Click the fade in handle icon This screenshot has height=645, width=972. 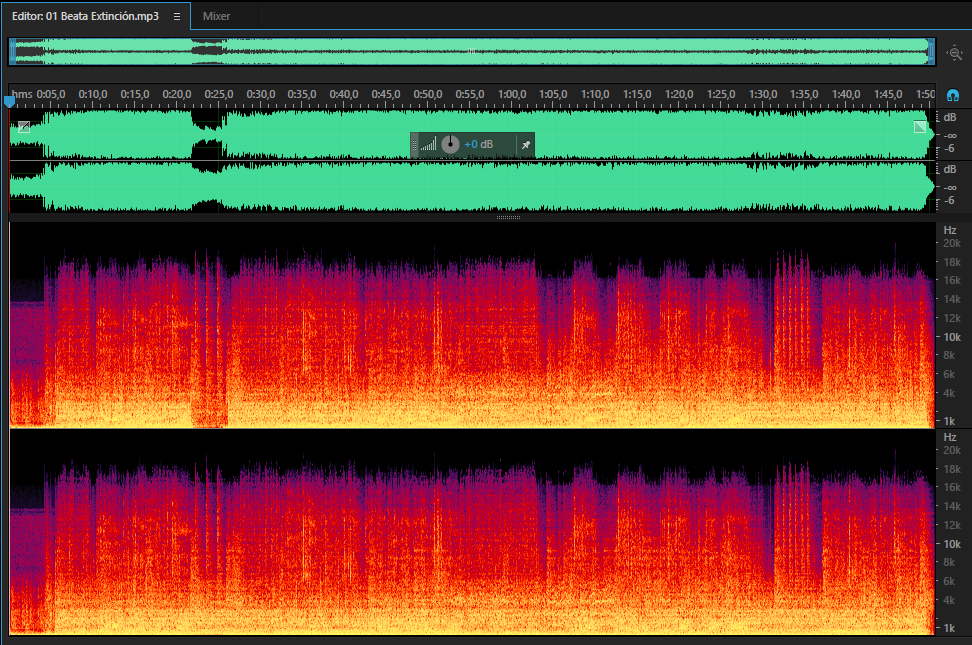tap(24, 127)
